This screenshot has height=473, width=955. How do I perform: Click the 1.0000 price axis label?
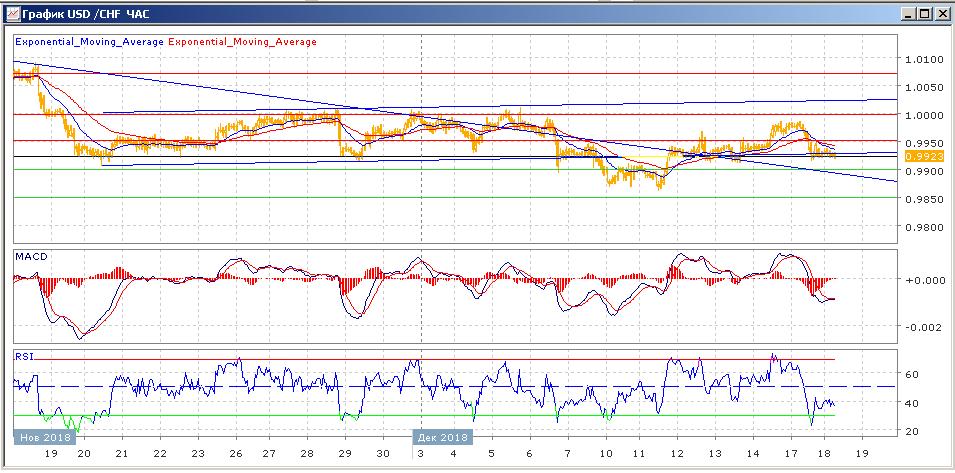[921, 116]
